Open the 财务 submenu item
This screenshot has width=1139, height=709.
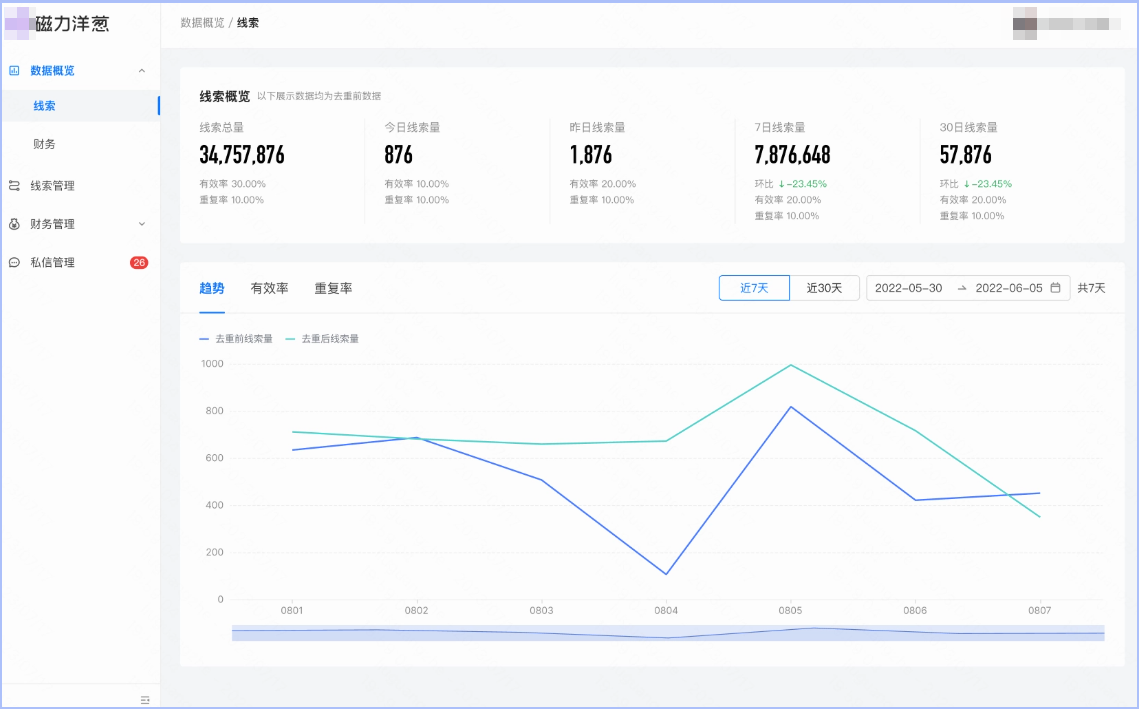pos(44,144)
